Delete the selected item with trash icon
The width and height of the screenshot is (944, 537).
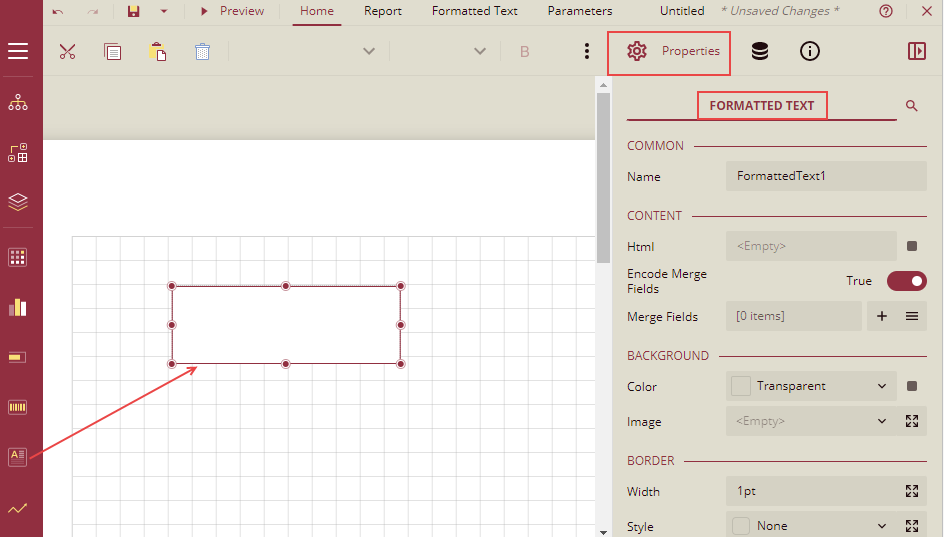click(x=202, y=51)
